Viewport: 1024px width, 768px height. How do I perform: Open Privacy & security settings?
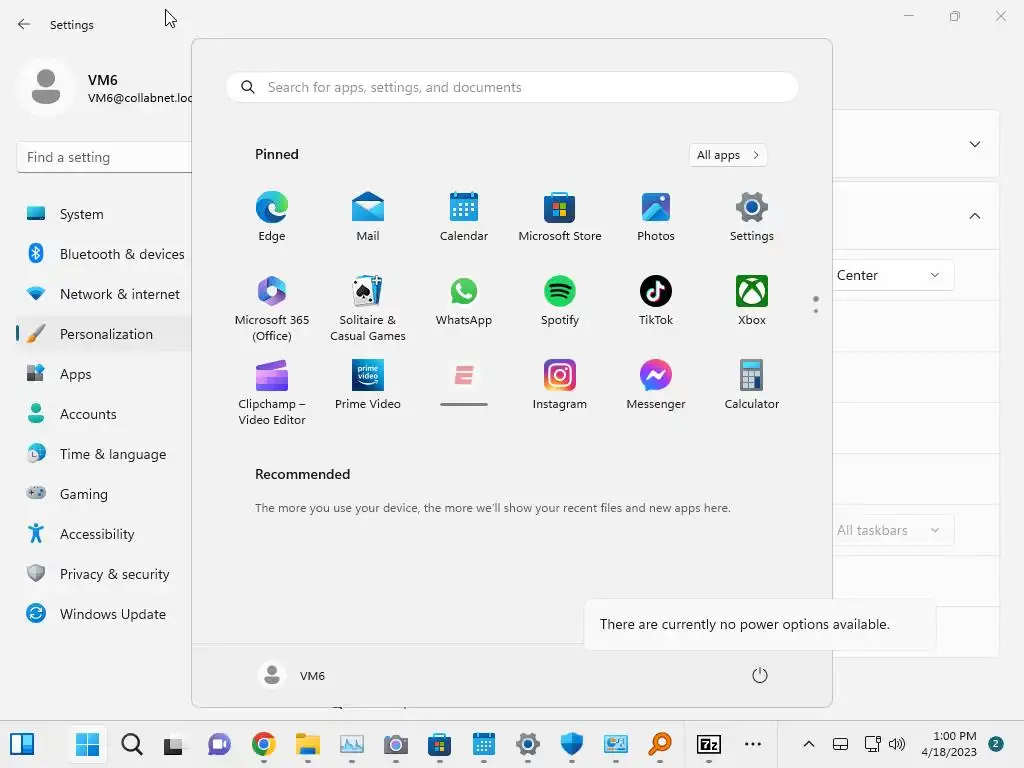pos(104,574)
